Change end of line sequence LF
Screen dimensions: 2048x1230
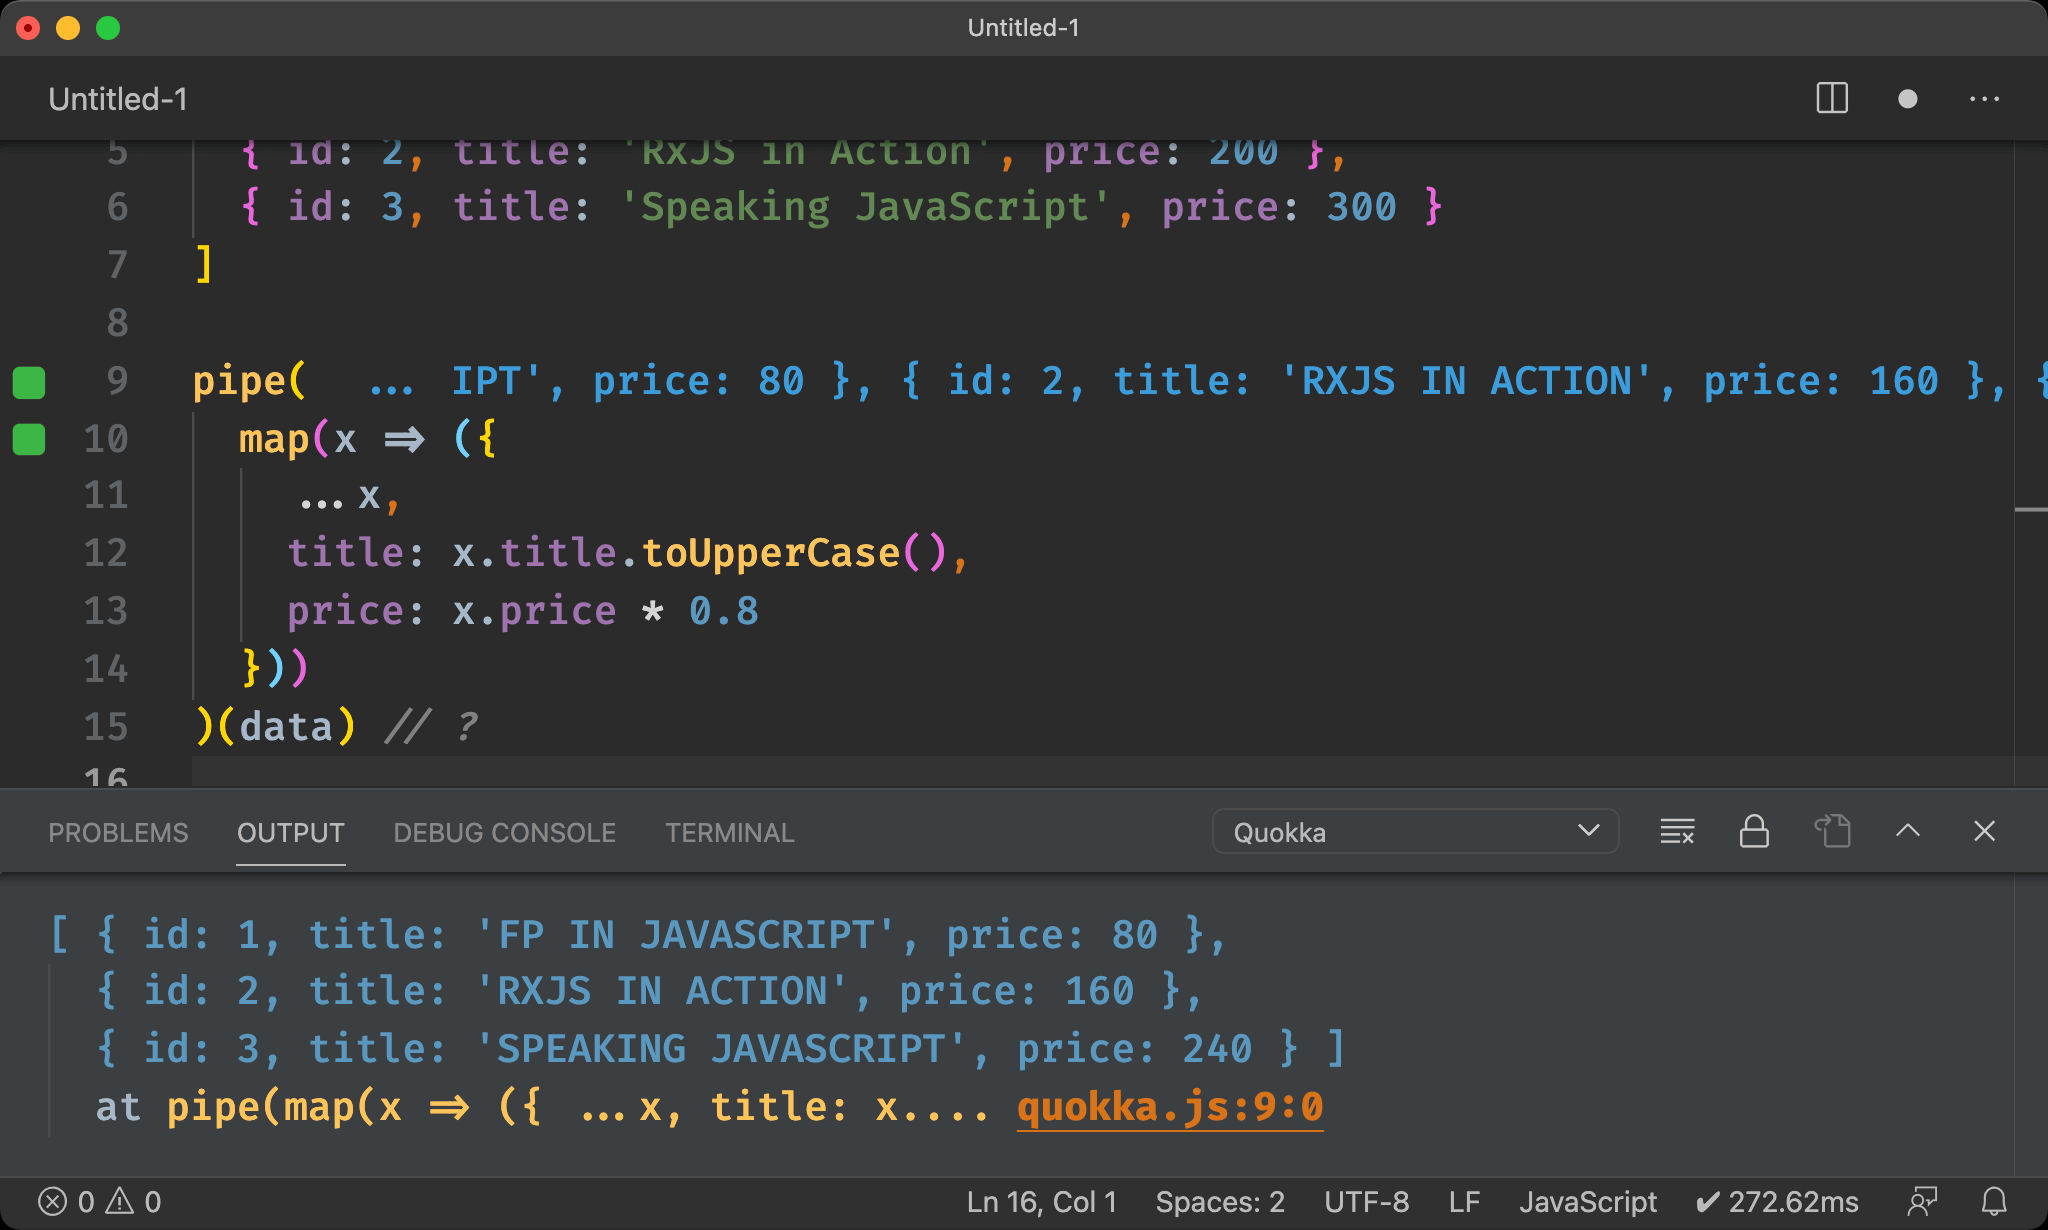click(x=1464, y=1201)
